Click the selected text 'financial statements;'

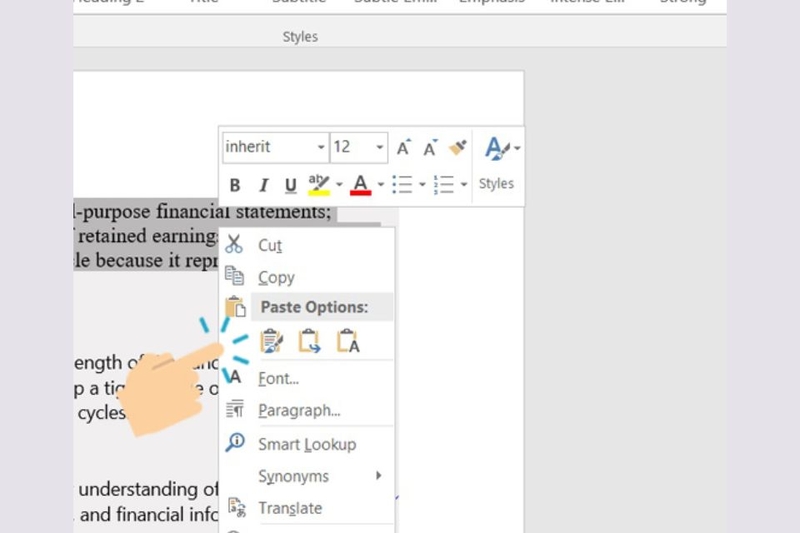[x=243, y=212]
